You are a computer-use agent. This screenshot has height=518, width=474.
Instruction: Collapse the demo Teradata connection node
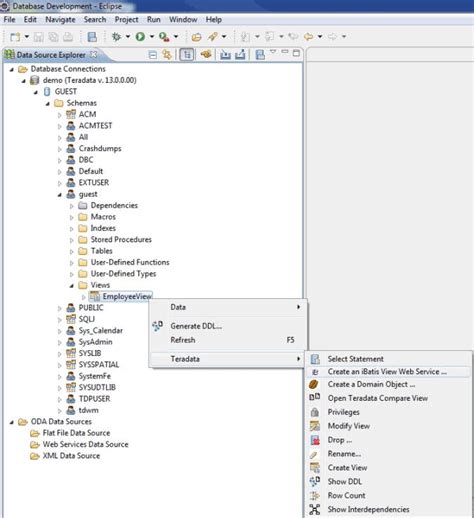pos(24,81)
